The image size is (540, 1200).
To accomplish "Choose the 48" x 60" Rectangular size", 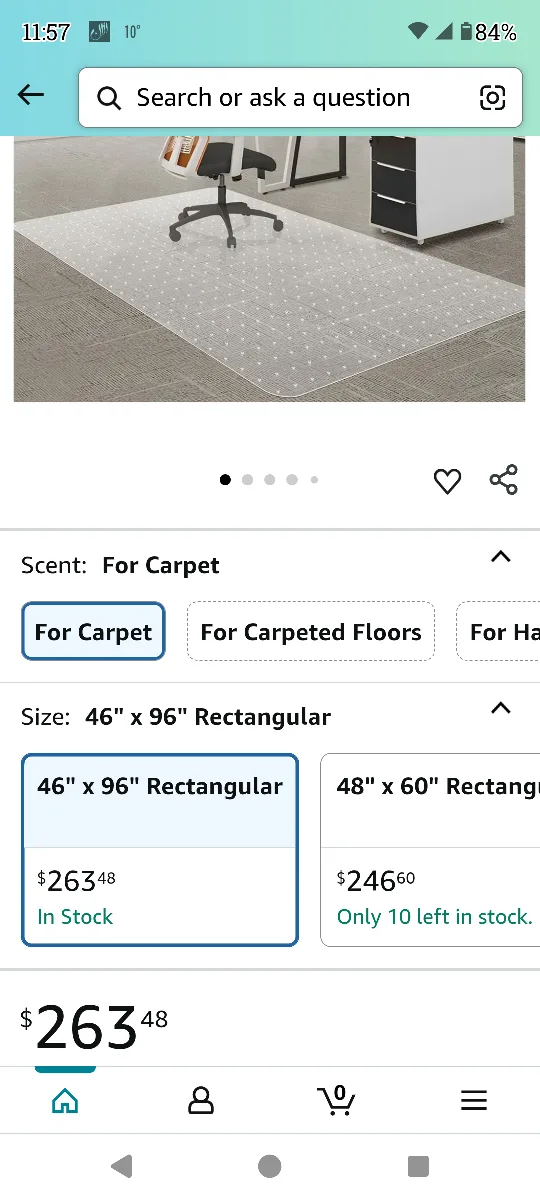I will pyautogui.click(x=430, y=850).
